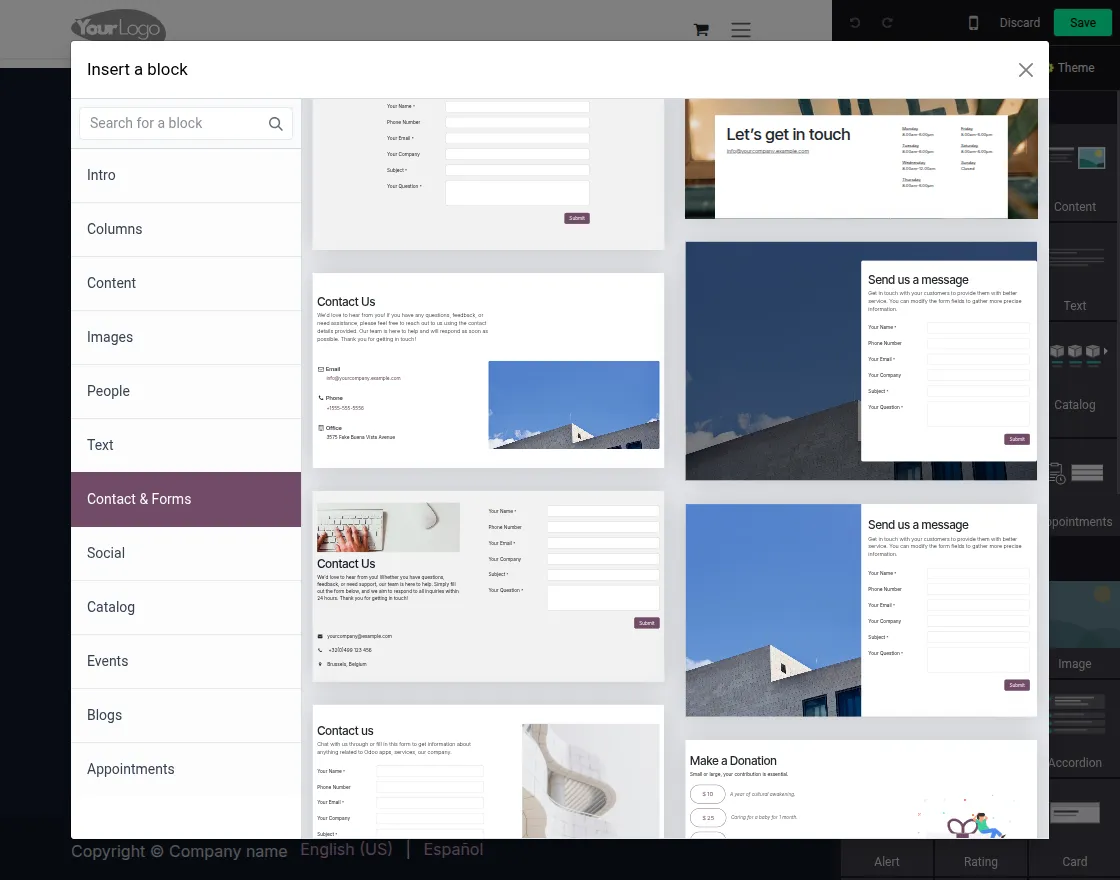Open the Theme panel
Viewport: 1120px width, 880px height.
(1075, 67)
